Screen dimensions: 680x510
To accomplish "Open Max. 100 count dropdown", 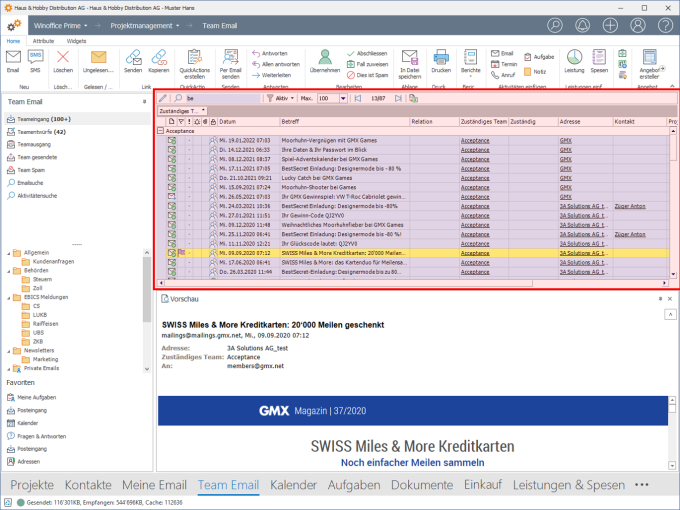I will click(343, 98).
